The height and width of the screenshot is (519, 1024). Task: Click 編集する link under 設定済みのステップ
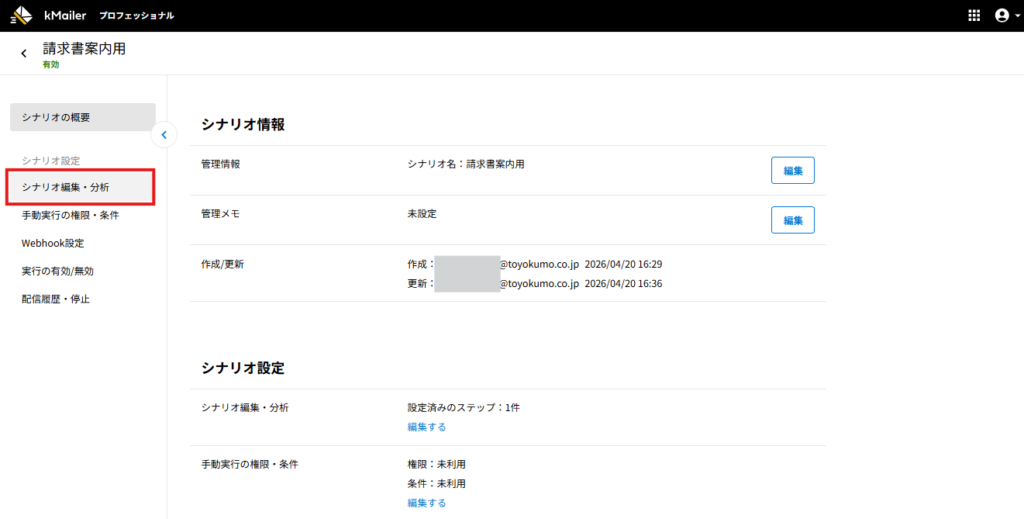(x=427, y=427)
